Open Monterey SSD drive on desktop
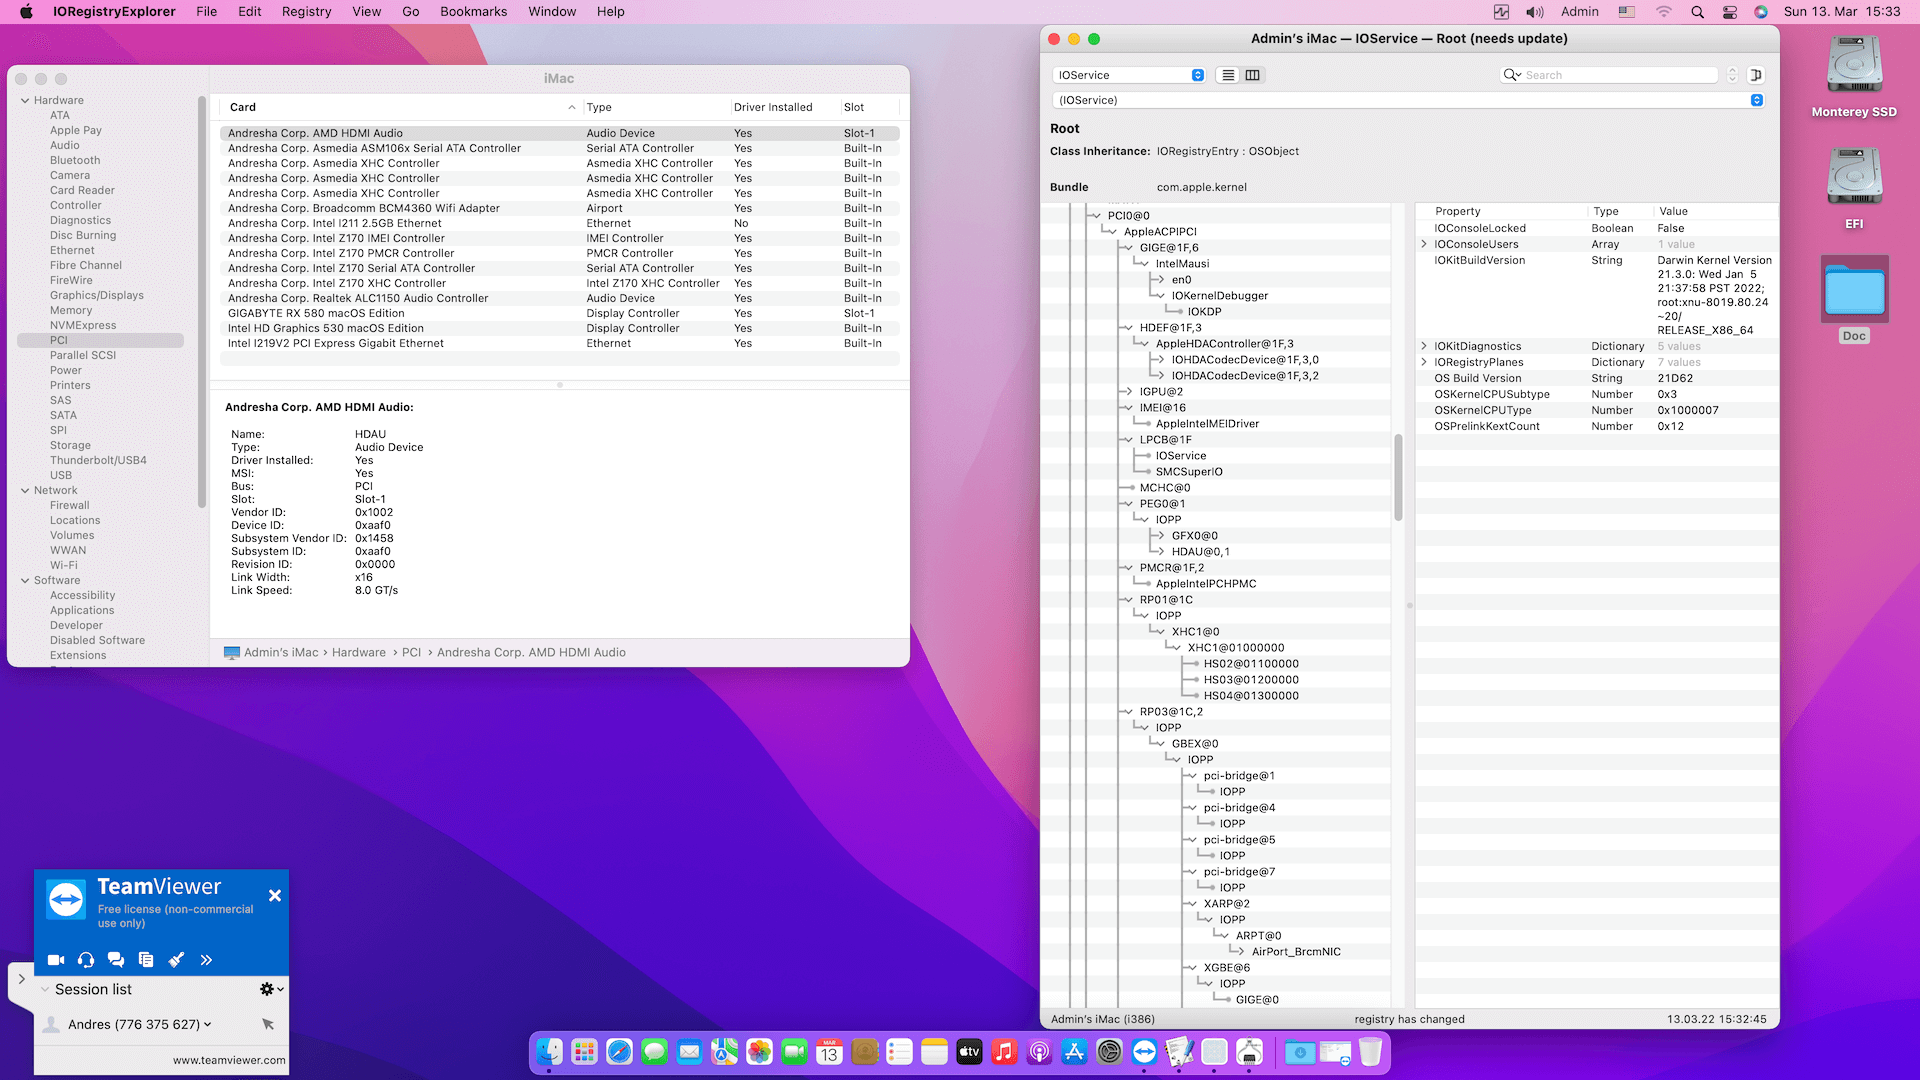This screenshot has height=1080, width=1920. [1854, 65]
